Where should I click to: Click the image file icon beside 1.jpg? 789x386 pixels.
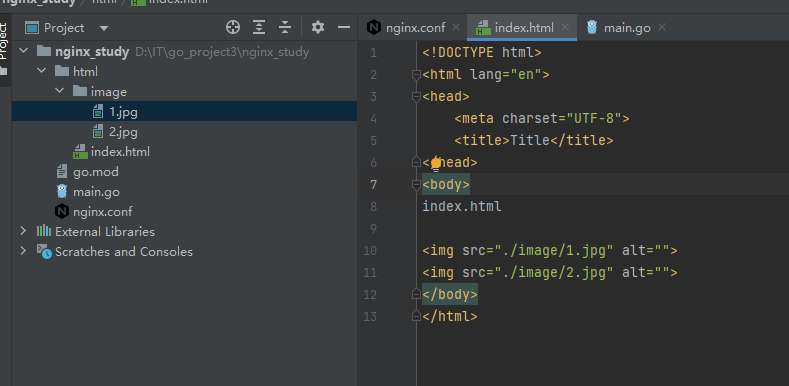pos(98,112)
